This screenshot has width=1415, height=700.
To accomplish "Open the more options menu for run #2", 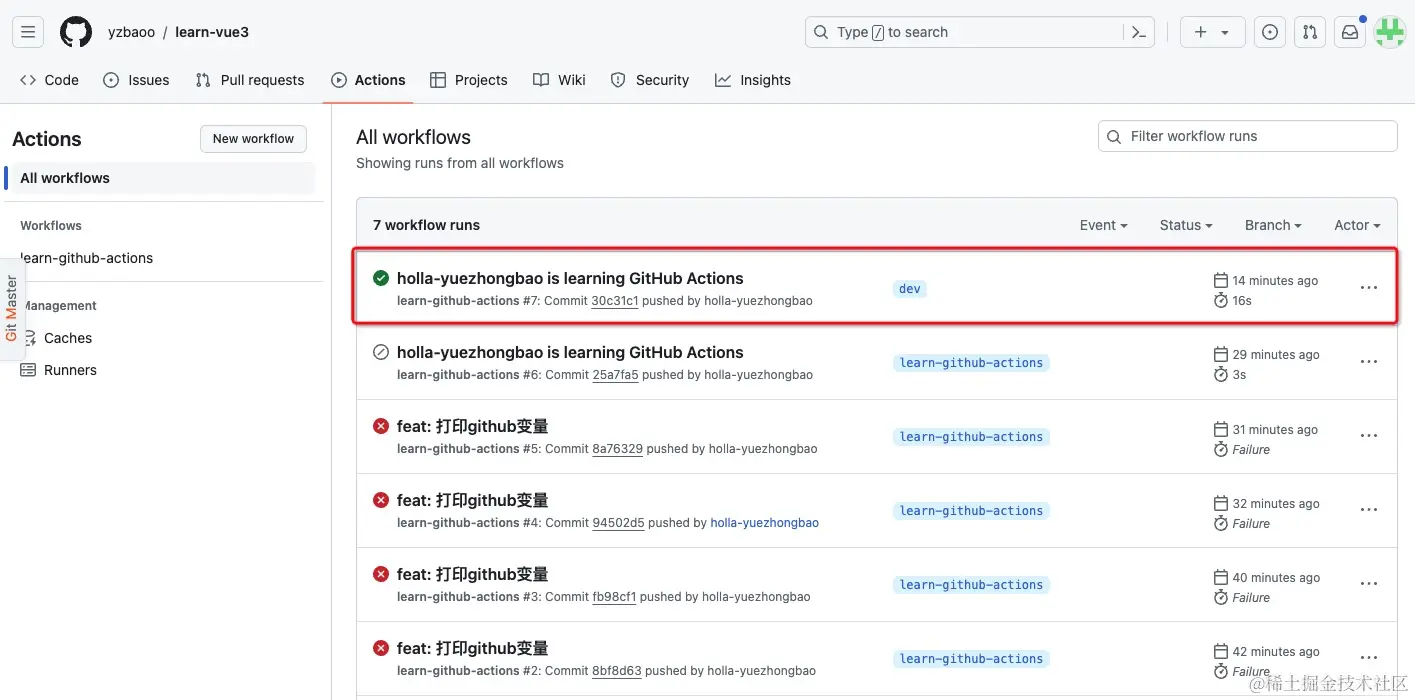I will [1369, 658].
